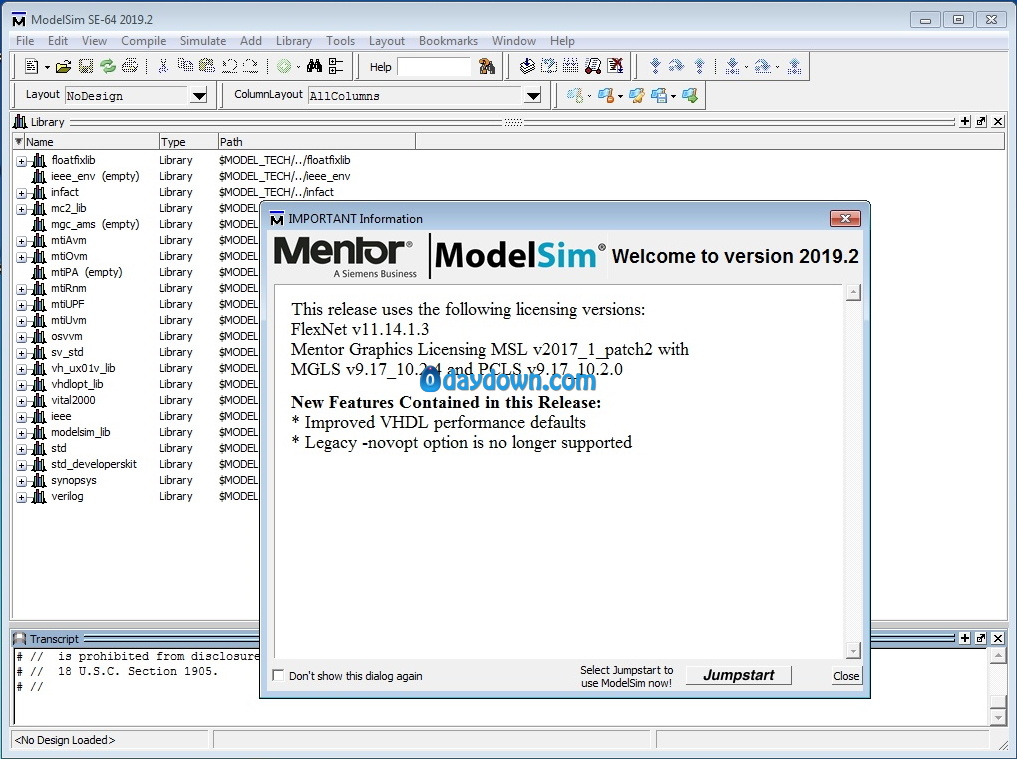Select the vital2000 library item
The height and width of the screenshot is (759, 1017).
[73, 400]
